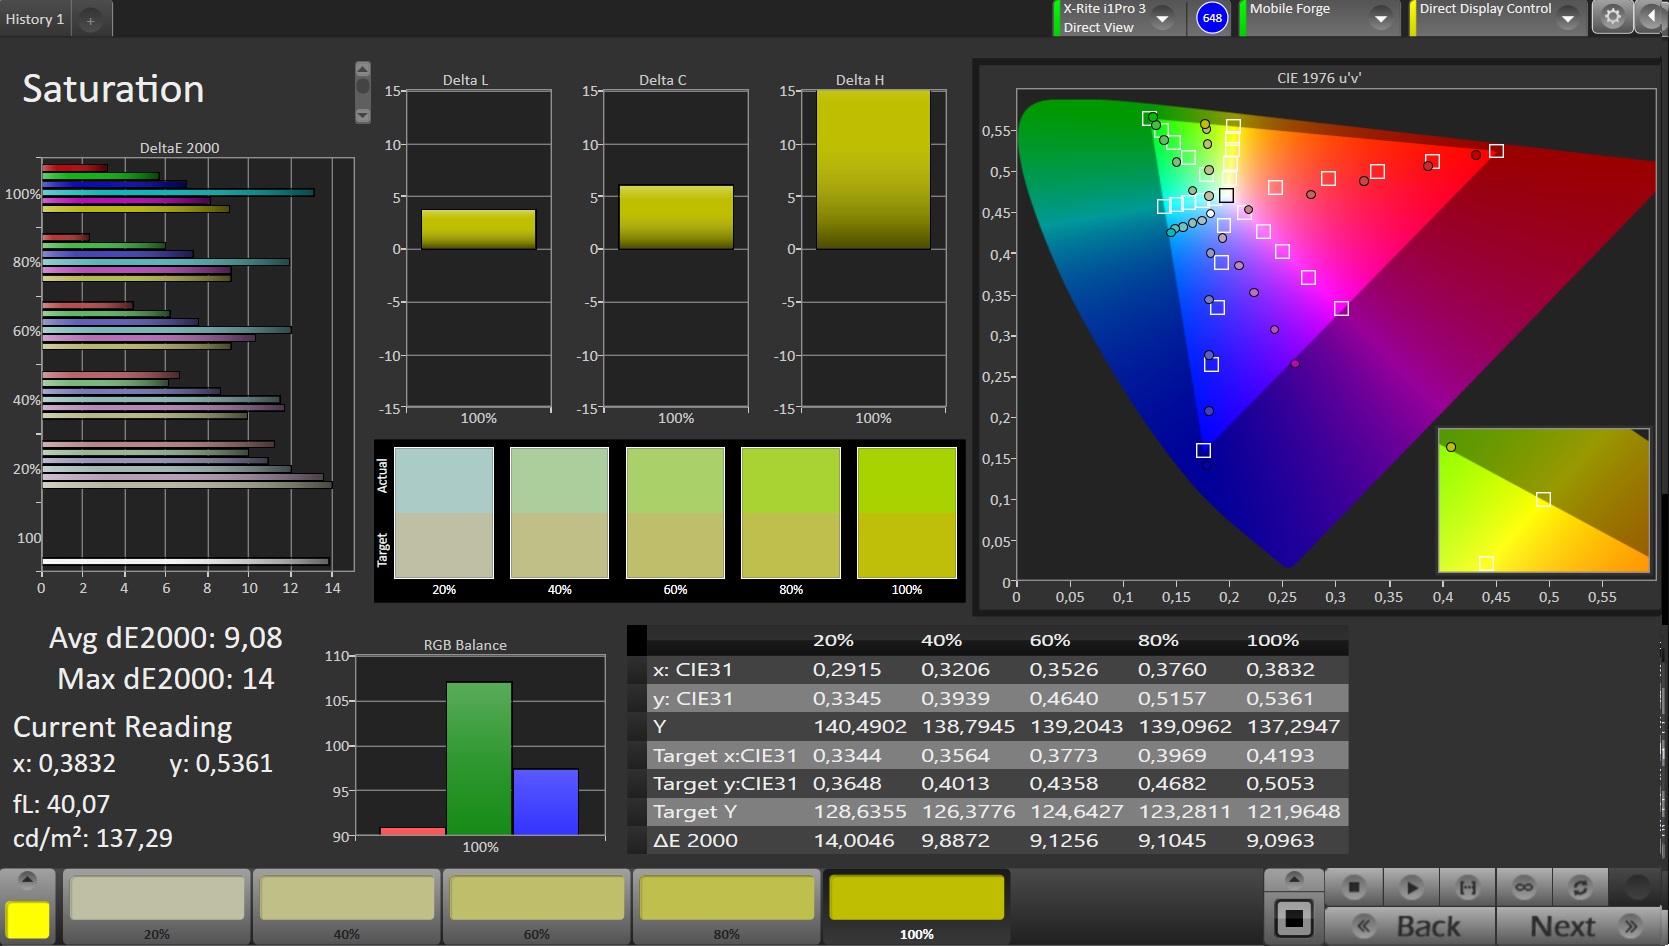The image size is (1669, 946).
Task: Click the blue 648 counter badge
Action: coord(1212,18)
